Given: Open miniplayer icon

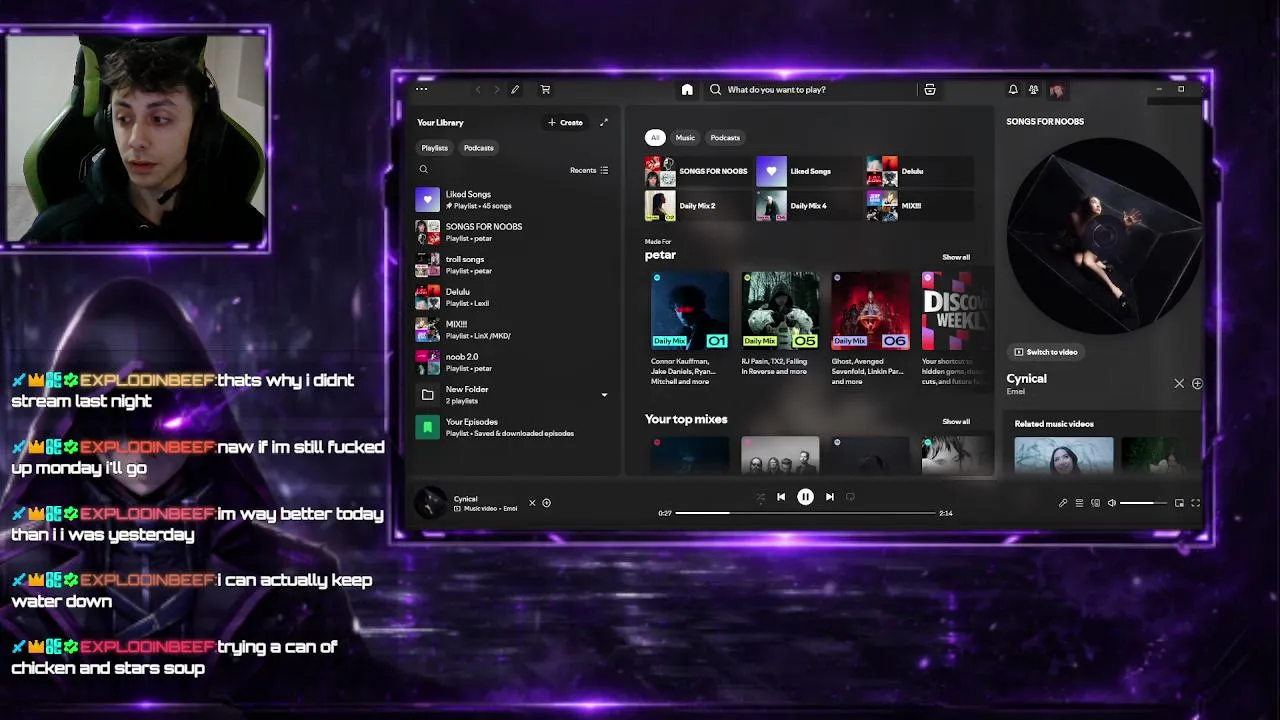Looking at the screenshot, I should (x=1179, y=503).
